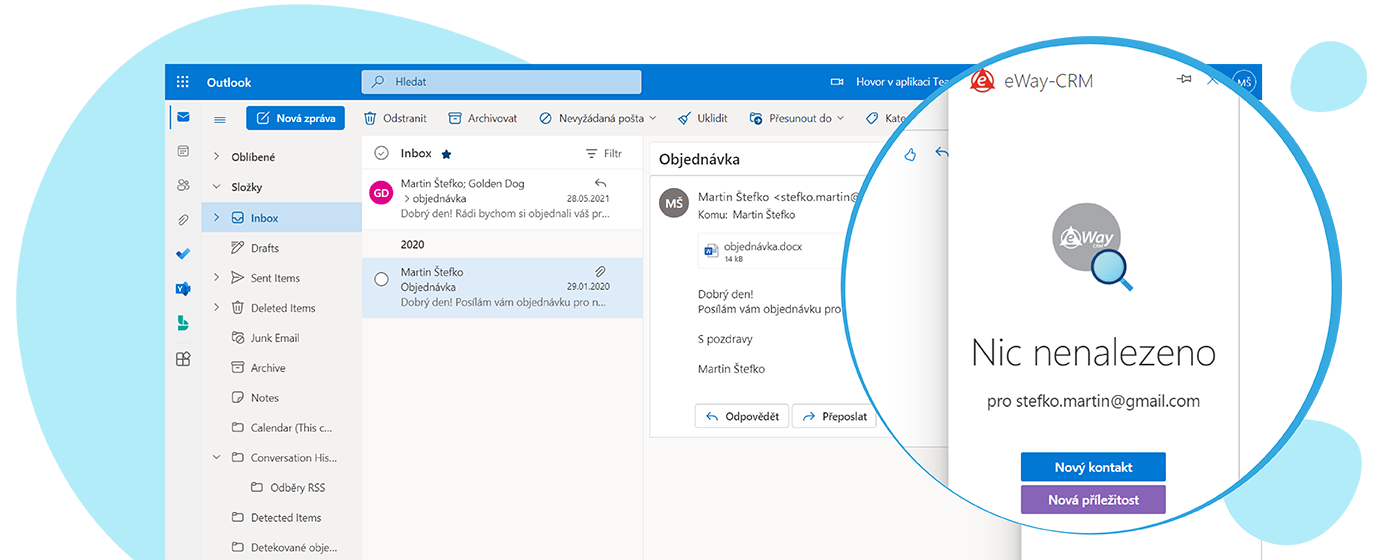Click the like thumbs-up icon on email
Image resolution: width=1400 pixels, height=560 pixels.
910,154
